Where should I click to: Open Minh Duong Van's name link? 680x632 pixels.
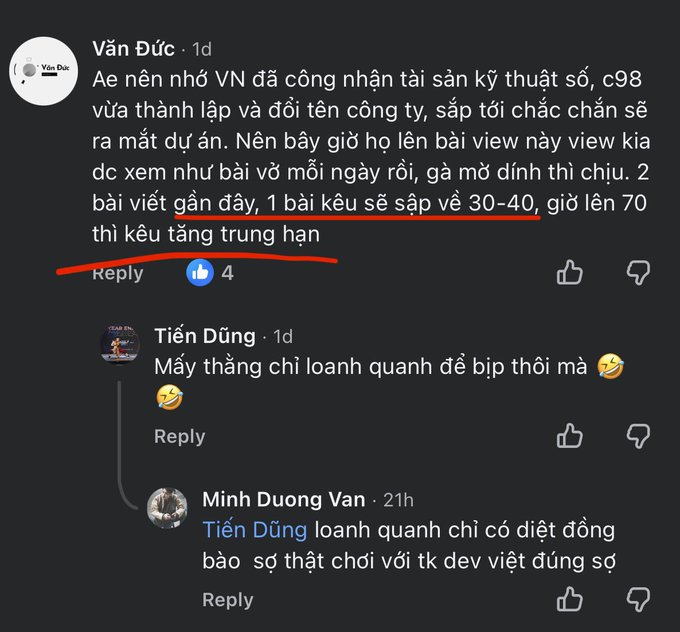click(x=284, y=498)
